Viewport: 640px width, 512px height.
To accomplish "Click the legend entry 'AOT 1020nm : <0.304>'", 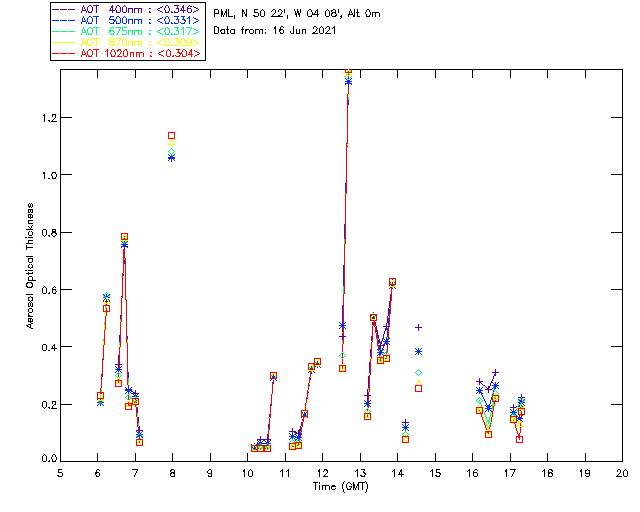I will pos(127,53).
